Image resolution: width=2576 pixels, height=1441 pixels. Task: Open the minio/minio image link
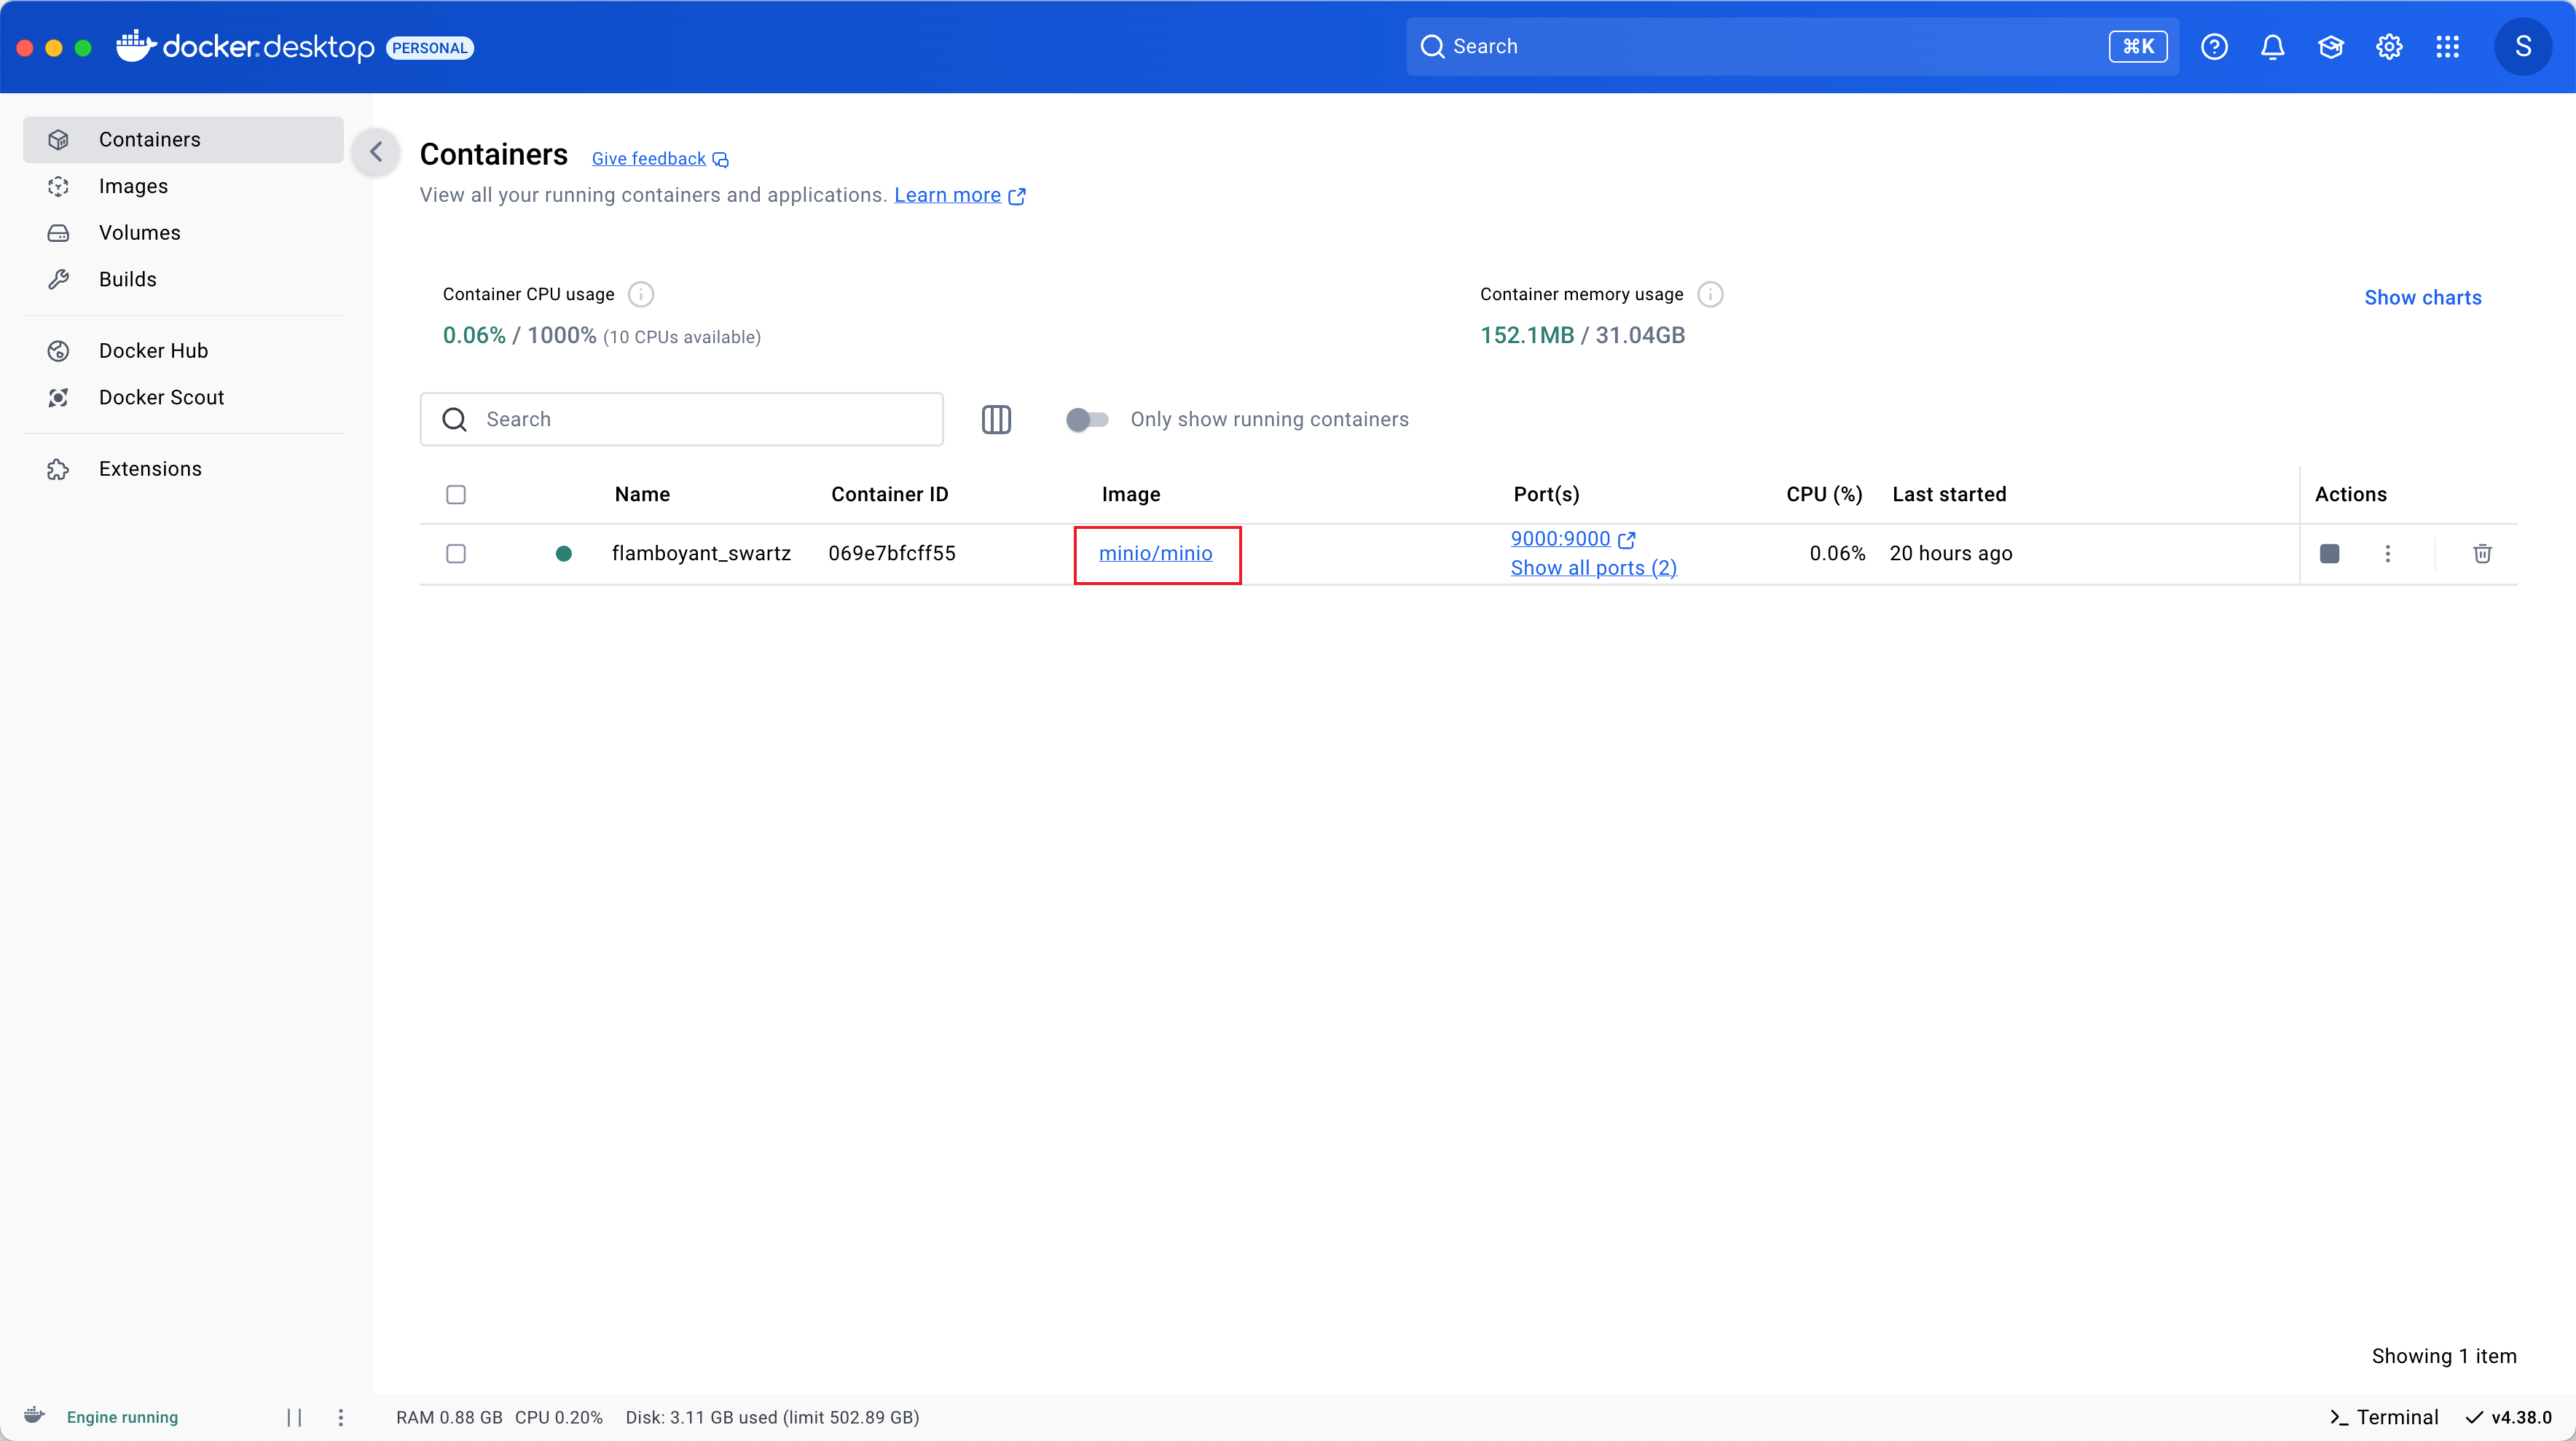point(1155,554)
